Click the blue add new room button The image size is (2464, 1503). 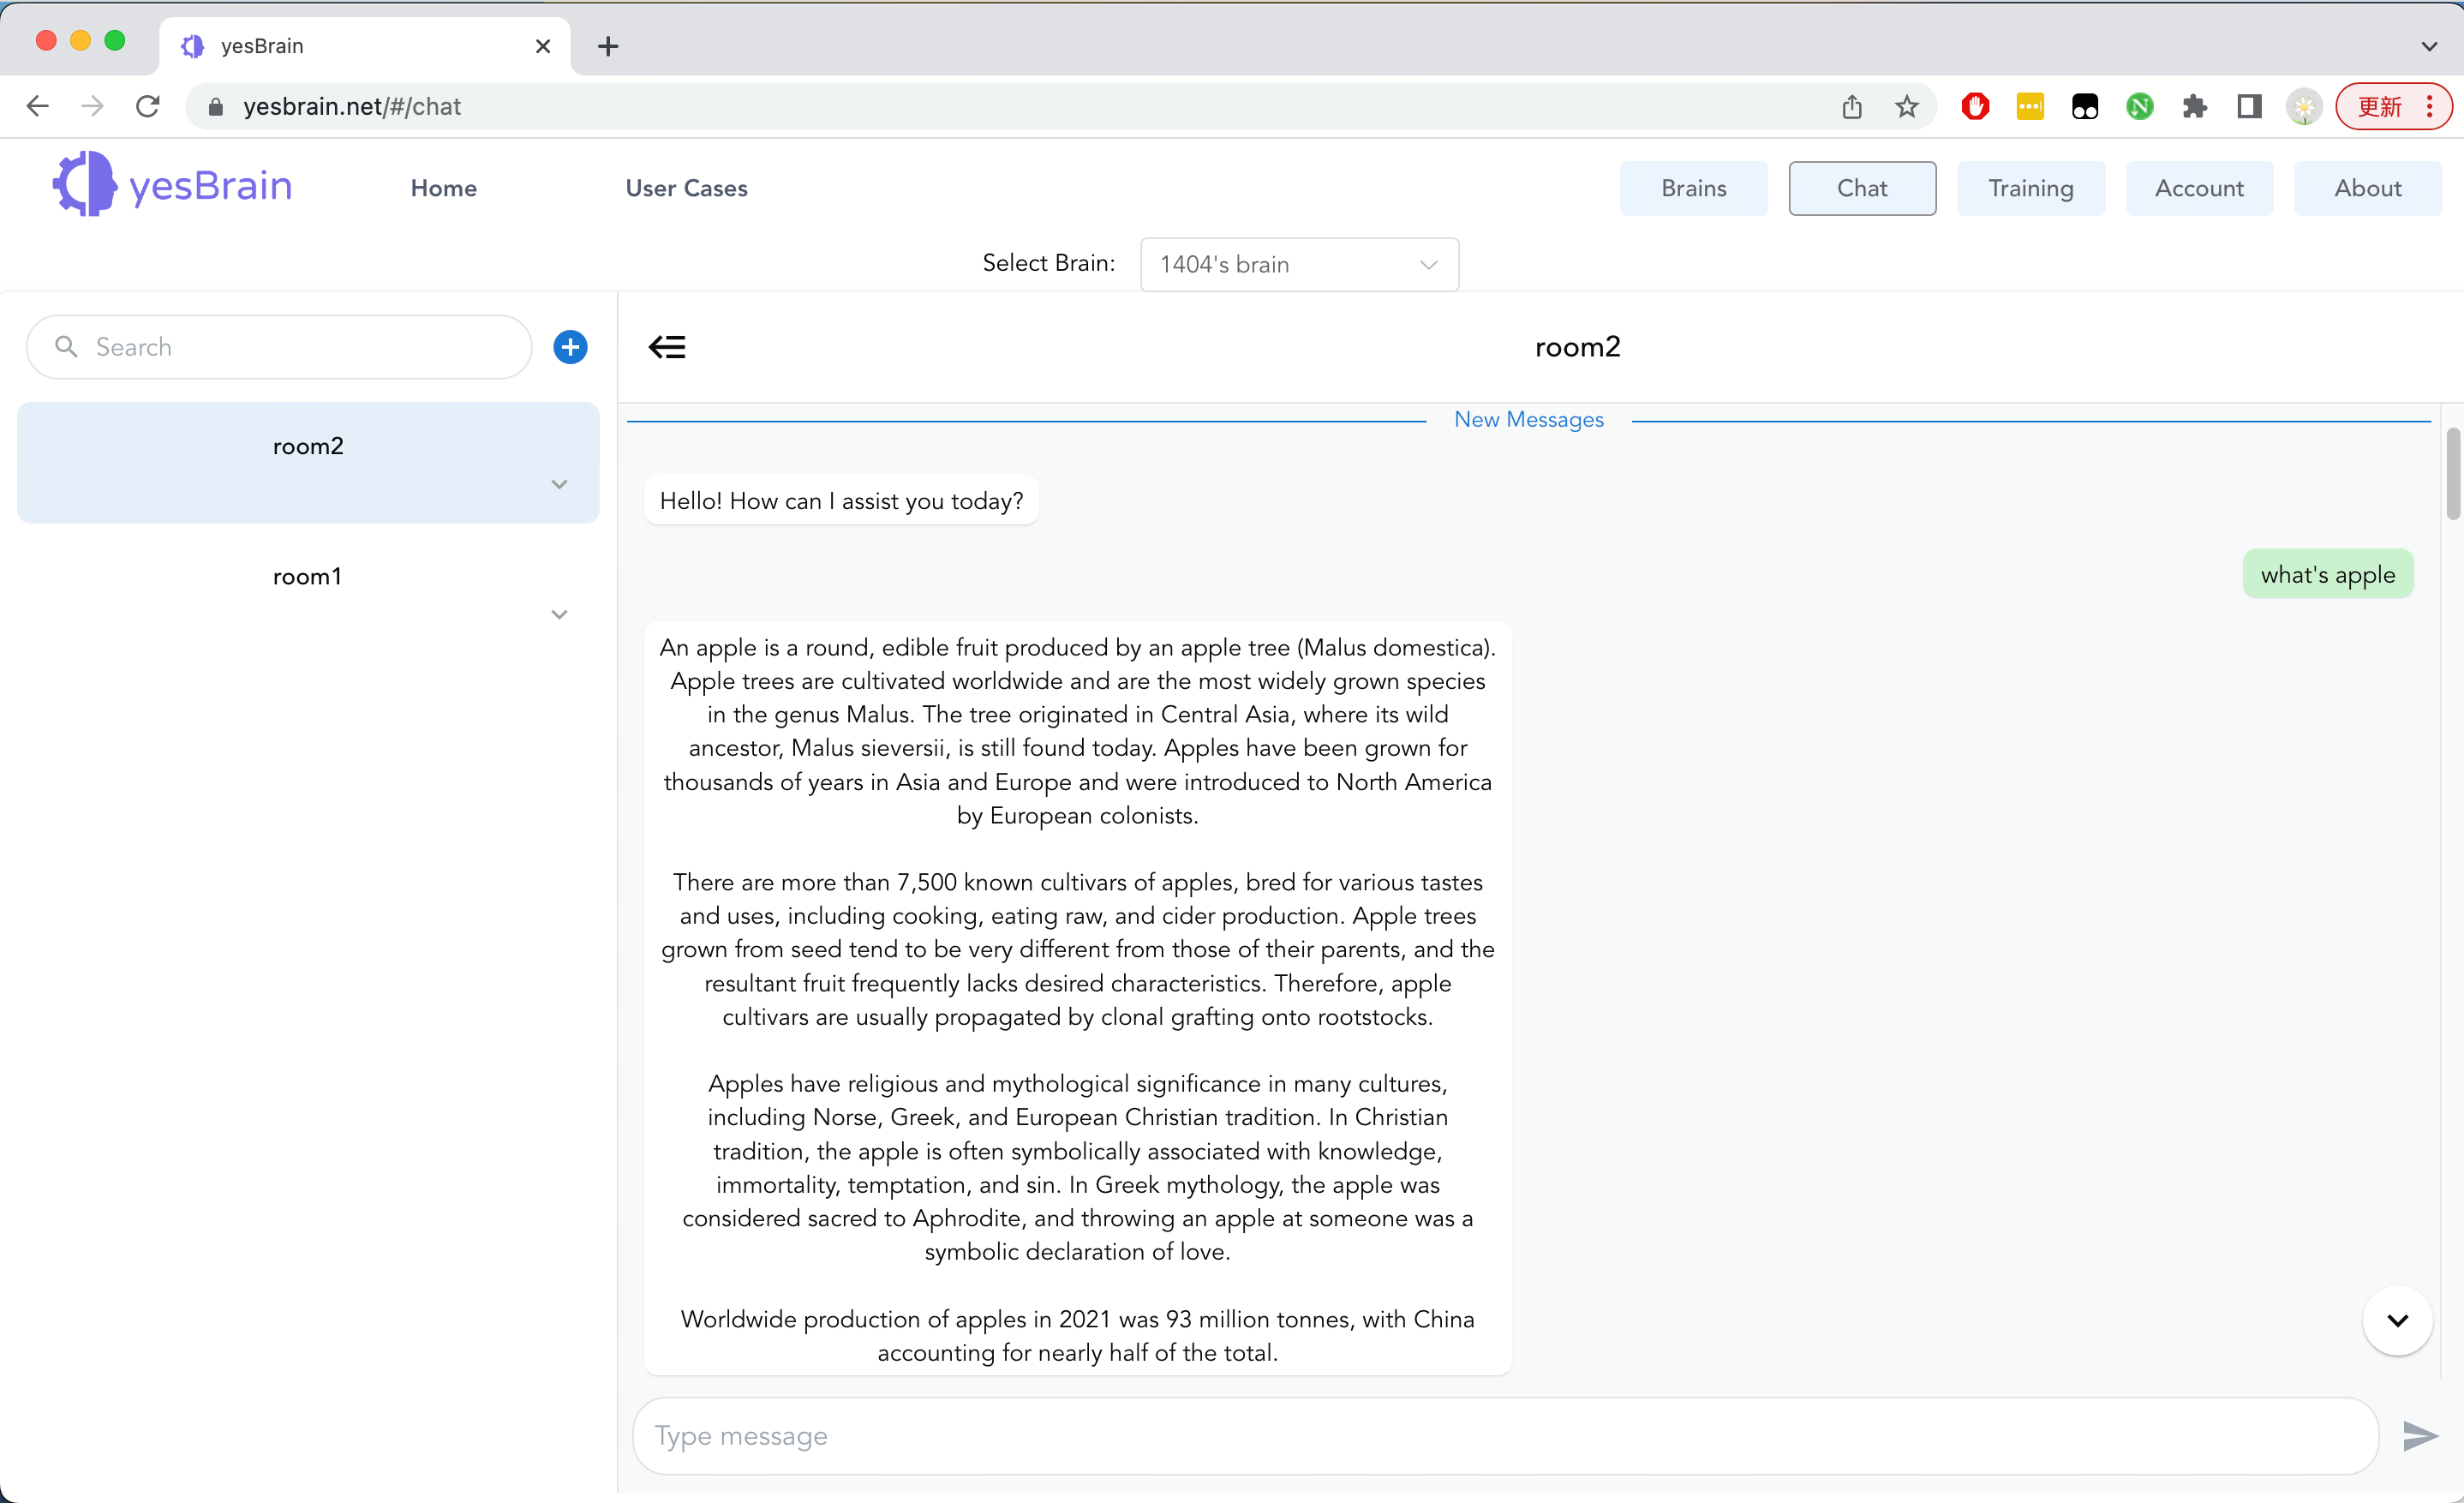570,347
